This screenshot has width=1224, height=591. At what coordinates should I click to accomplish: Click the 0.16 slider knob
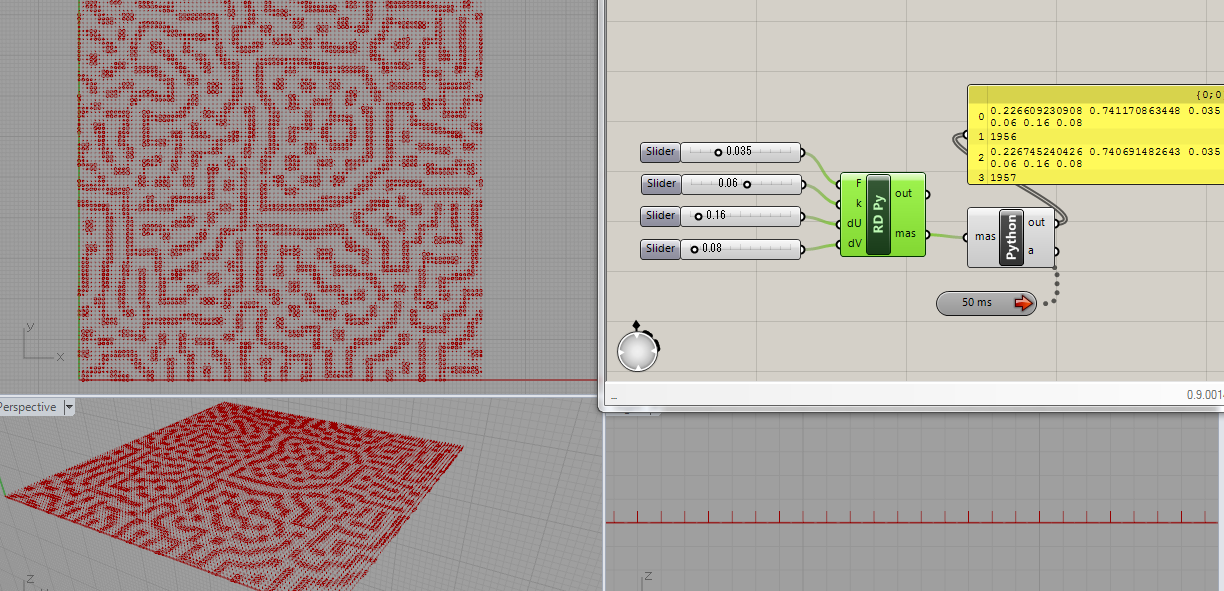coord(698,216)
